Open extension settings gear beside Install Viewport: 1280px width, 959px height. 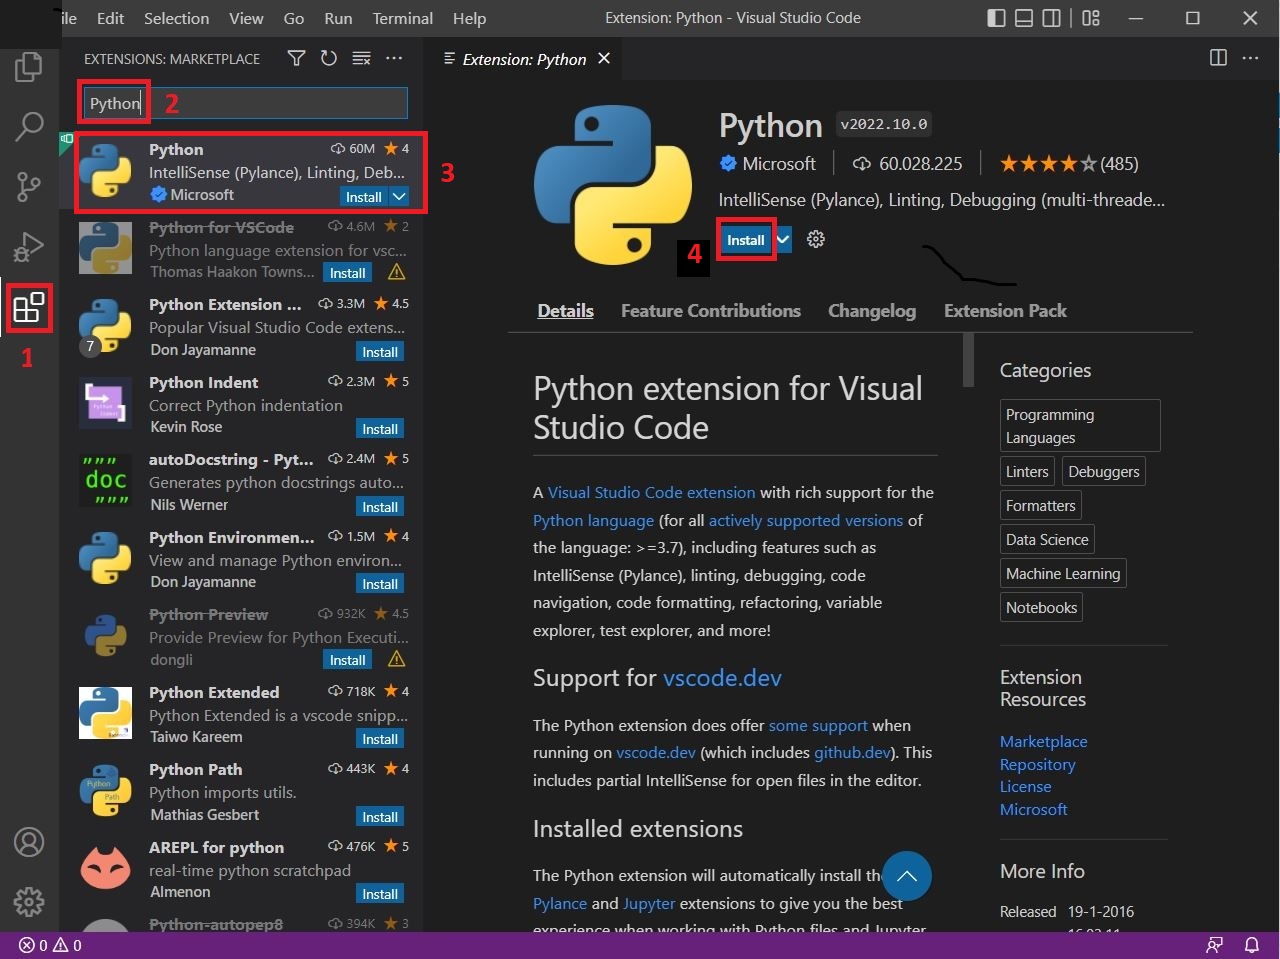816,239
